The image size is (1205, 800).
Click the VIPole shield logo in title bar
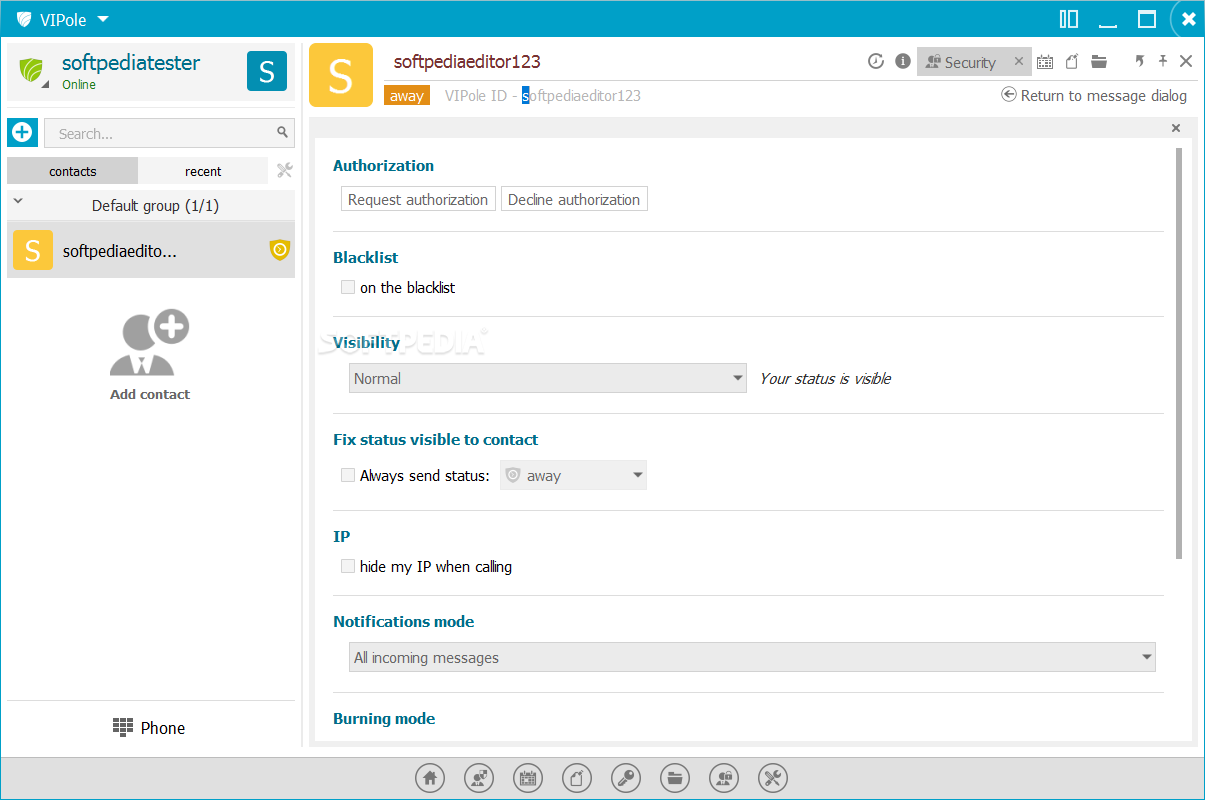click(24, 19)
